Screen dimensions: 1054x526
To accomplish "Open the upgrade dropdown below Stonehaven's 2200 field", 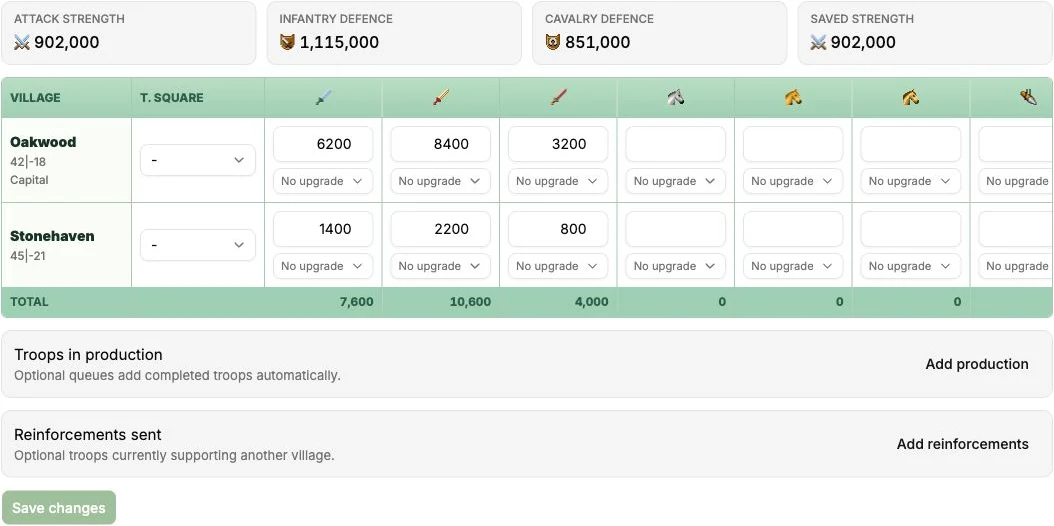I will click(440, 266).
